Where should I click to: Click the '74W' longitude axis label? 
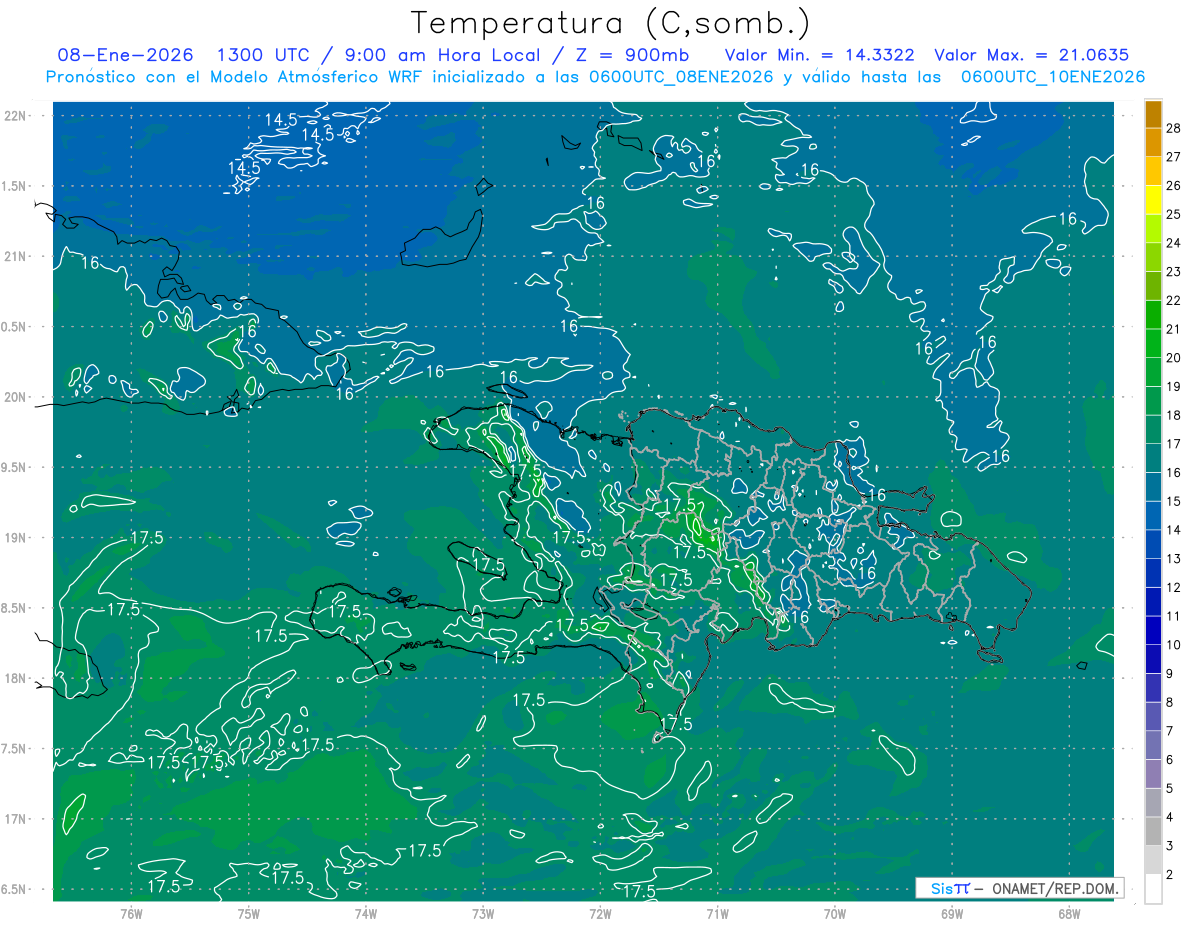click(365, 914)
